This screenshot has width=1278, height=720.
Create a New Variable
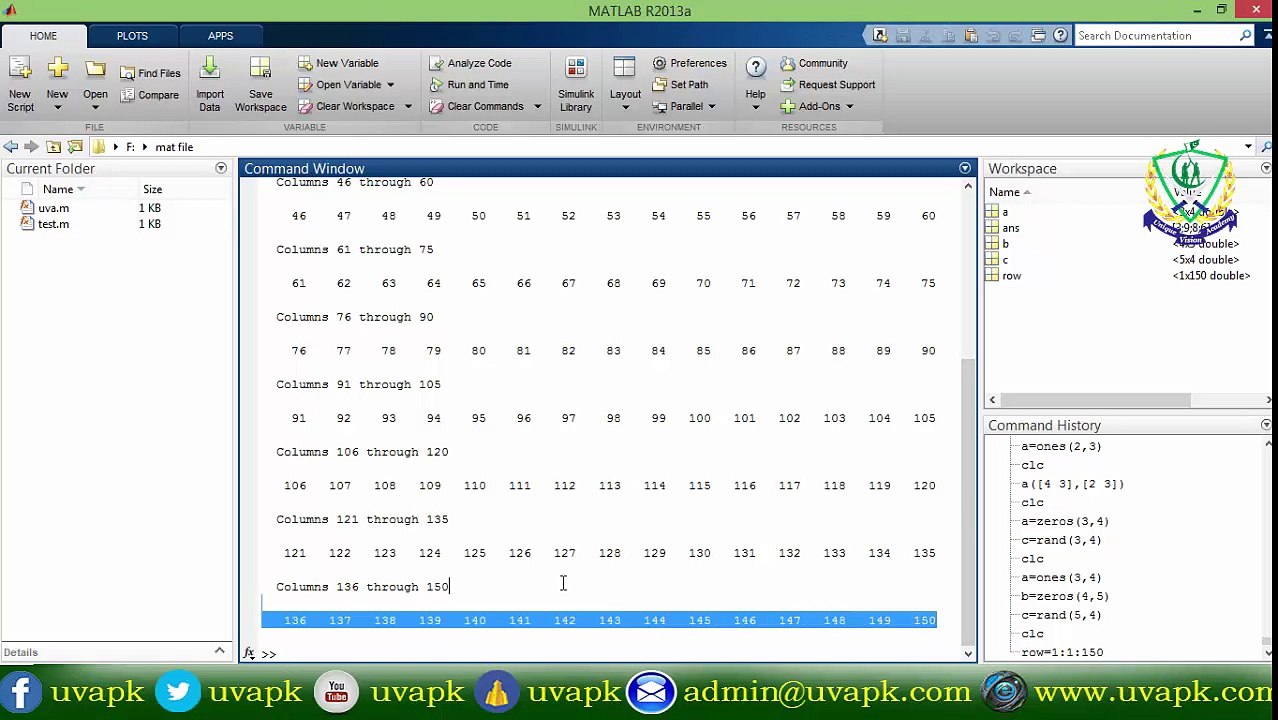pos(338,63)
